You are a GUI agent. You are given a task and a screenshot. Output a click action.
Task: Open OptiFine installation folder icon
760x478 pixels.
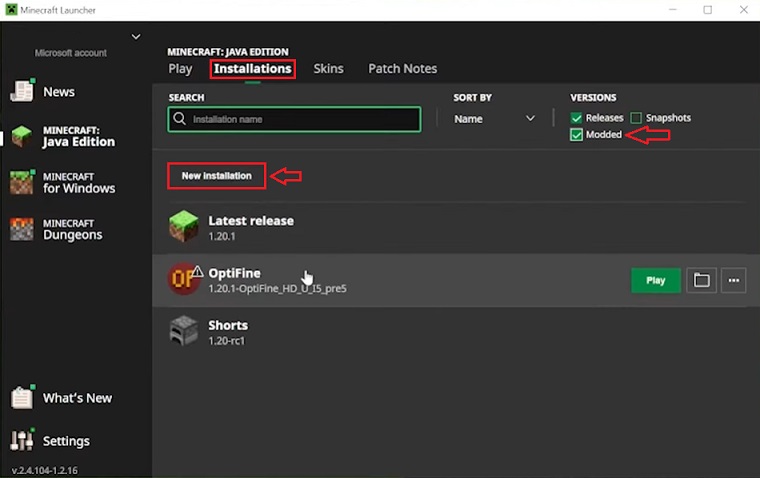702,280
